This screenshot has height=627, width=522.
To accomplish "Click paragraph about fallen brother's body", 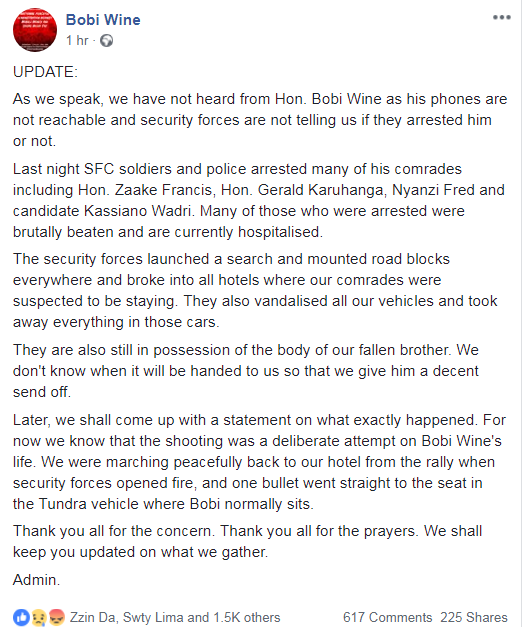I will coord(246,371).
